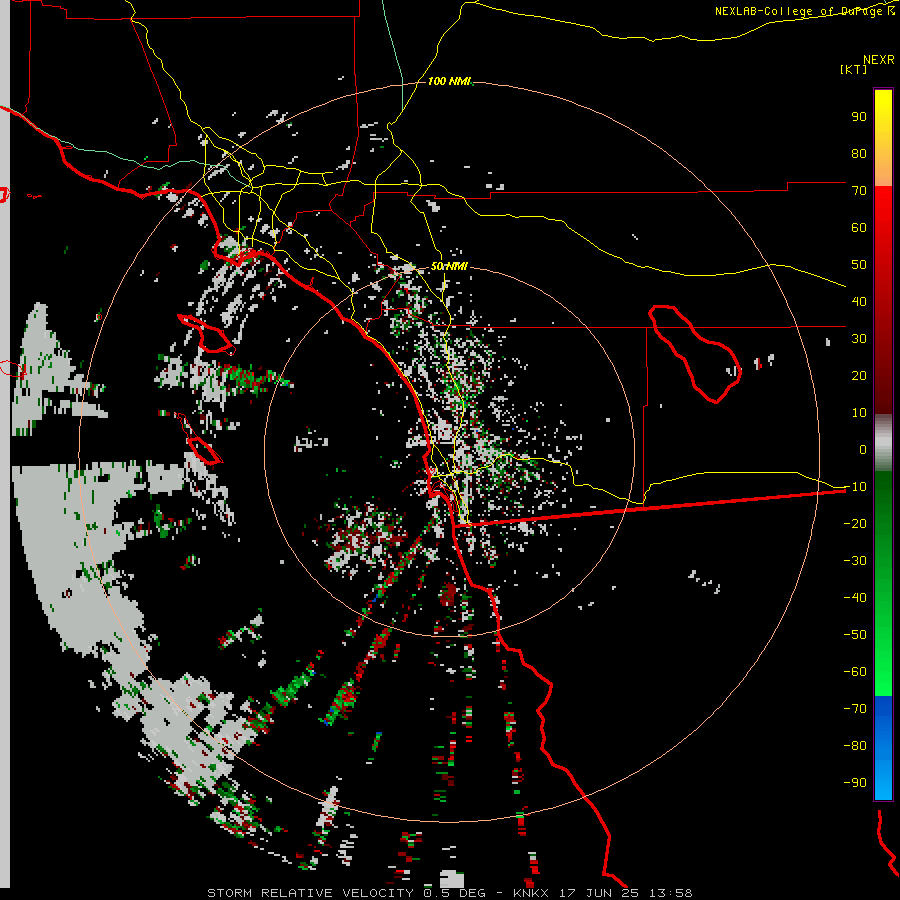Select the 80 label on the color scale
The width and height of the screenshot is (900, 900).
pos(859,153)
